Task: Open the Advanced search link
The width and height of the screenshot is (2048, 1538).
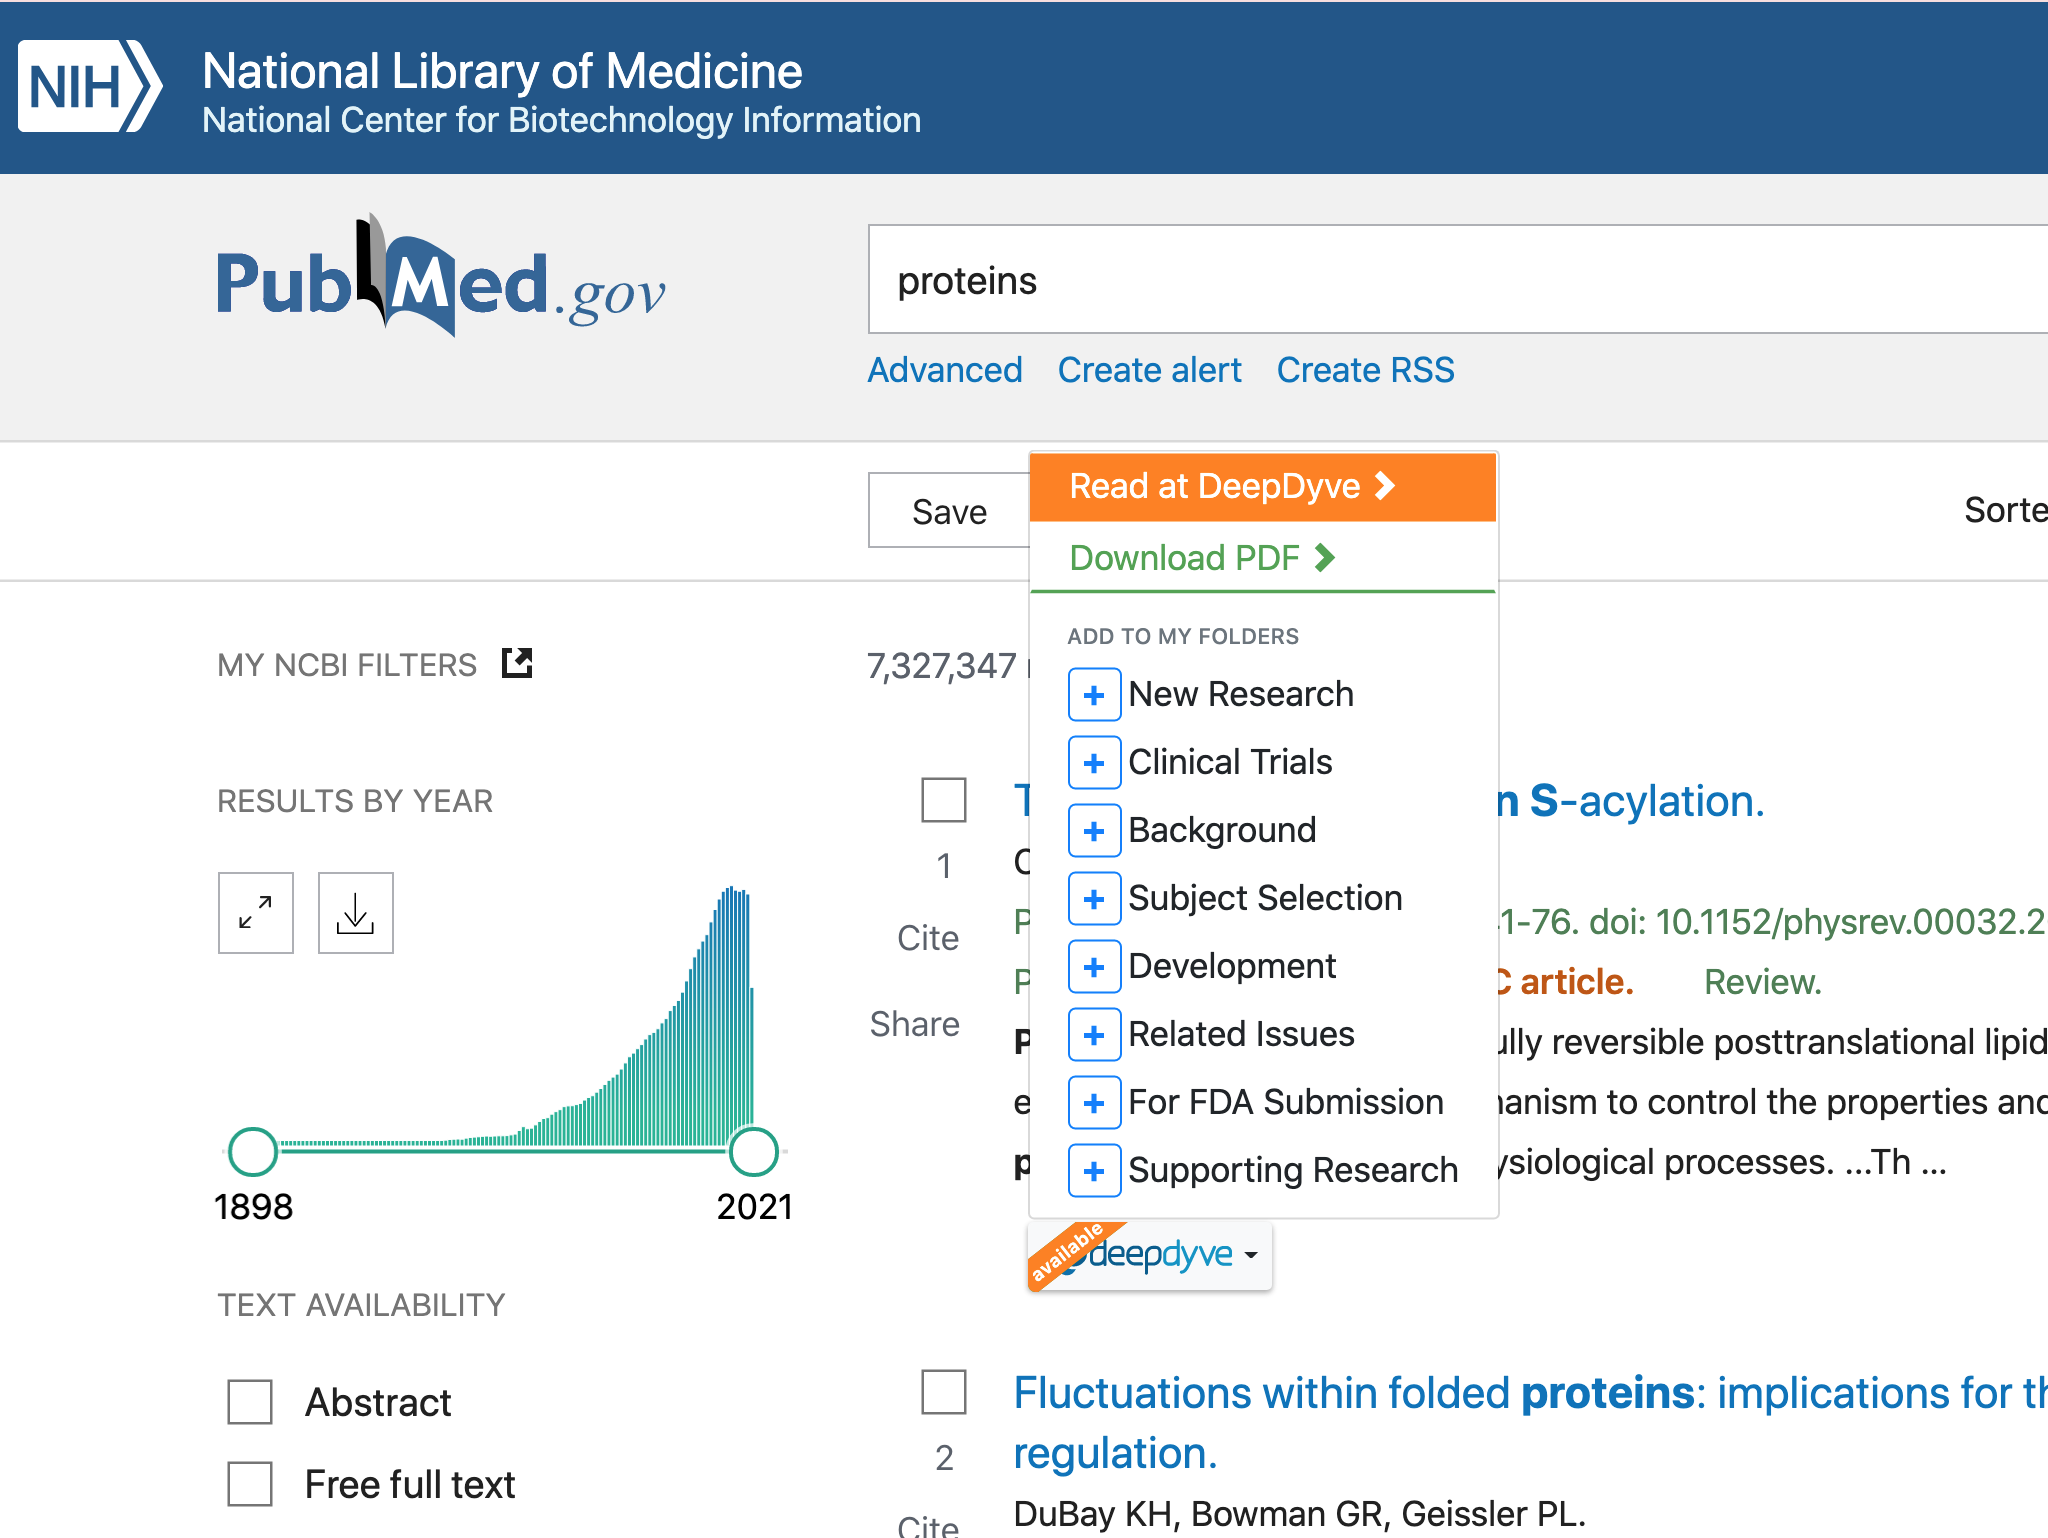Action: coord(945,370)
